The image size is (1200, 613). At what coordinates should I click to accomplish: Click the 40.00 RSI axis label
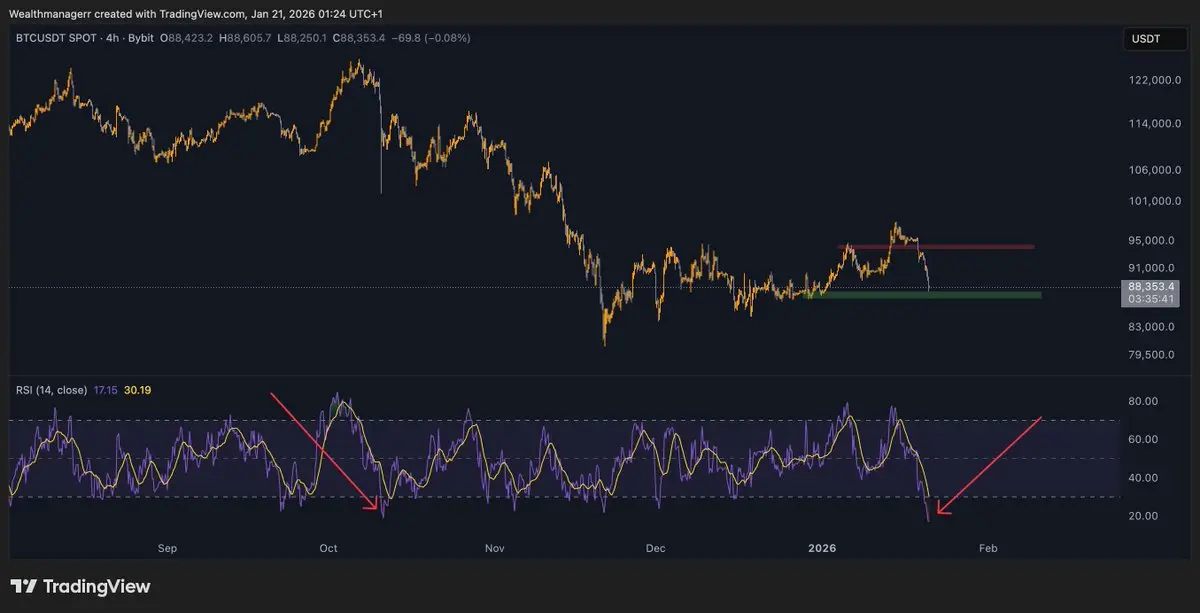(1143, 477)
